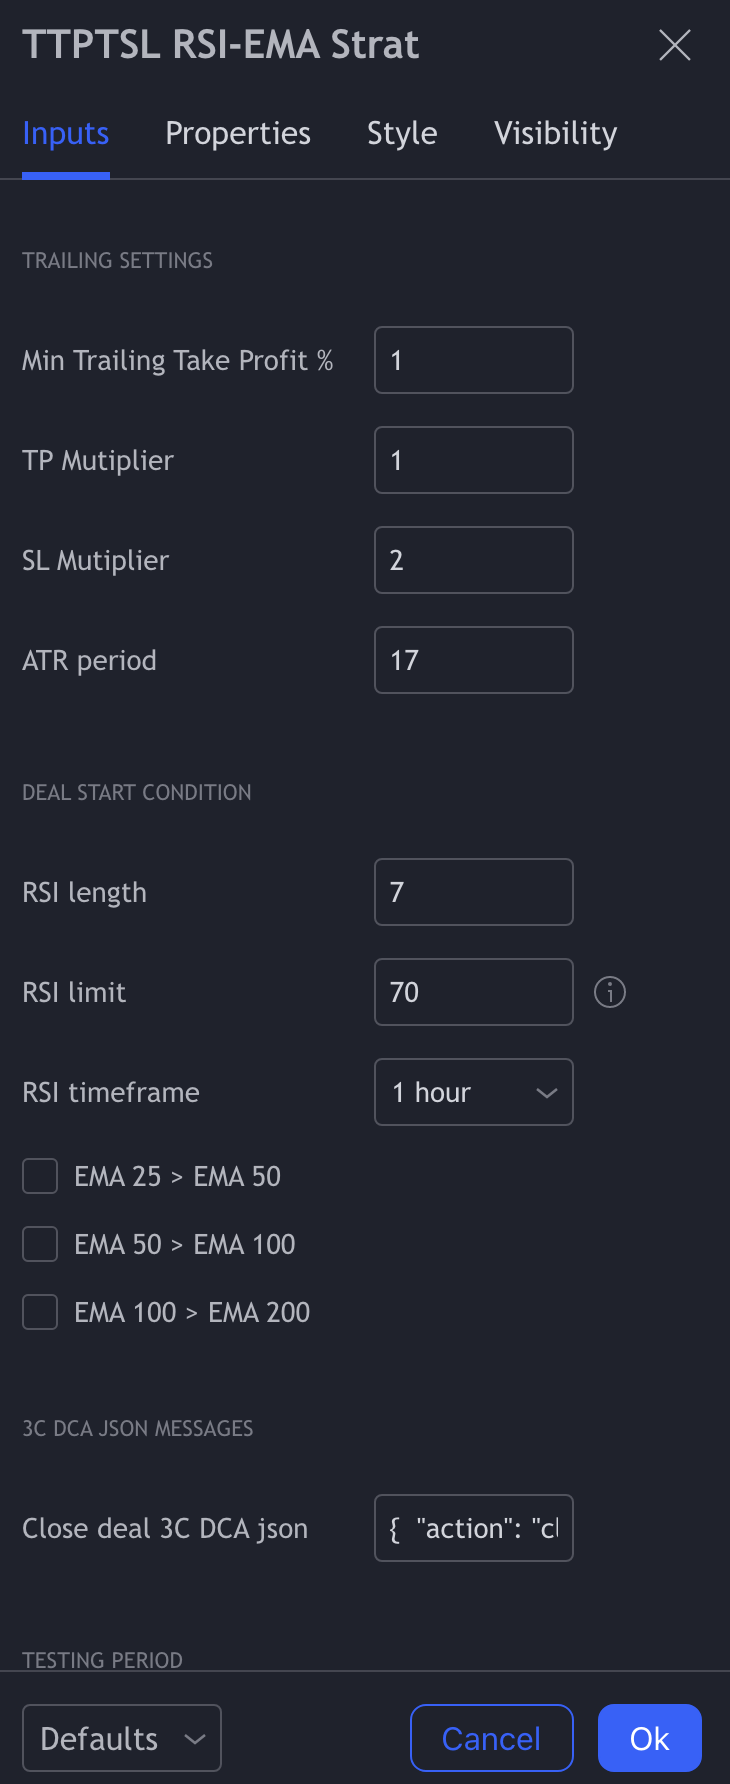Screen dimensions: 730x1784
Task: Close the TTPTSL RSI-EMA Strat dialog
Action: point(675,45)
